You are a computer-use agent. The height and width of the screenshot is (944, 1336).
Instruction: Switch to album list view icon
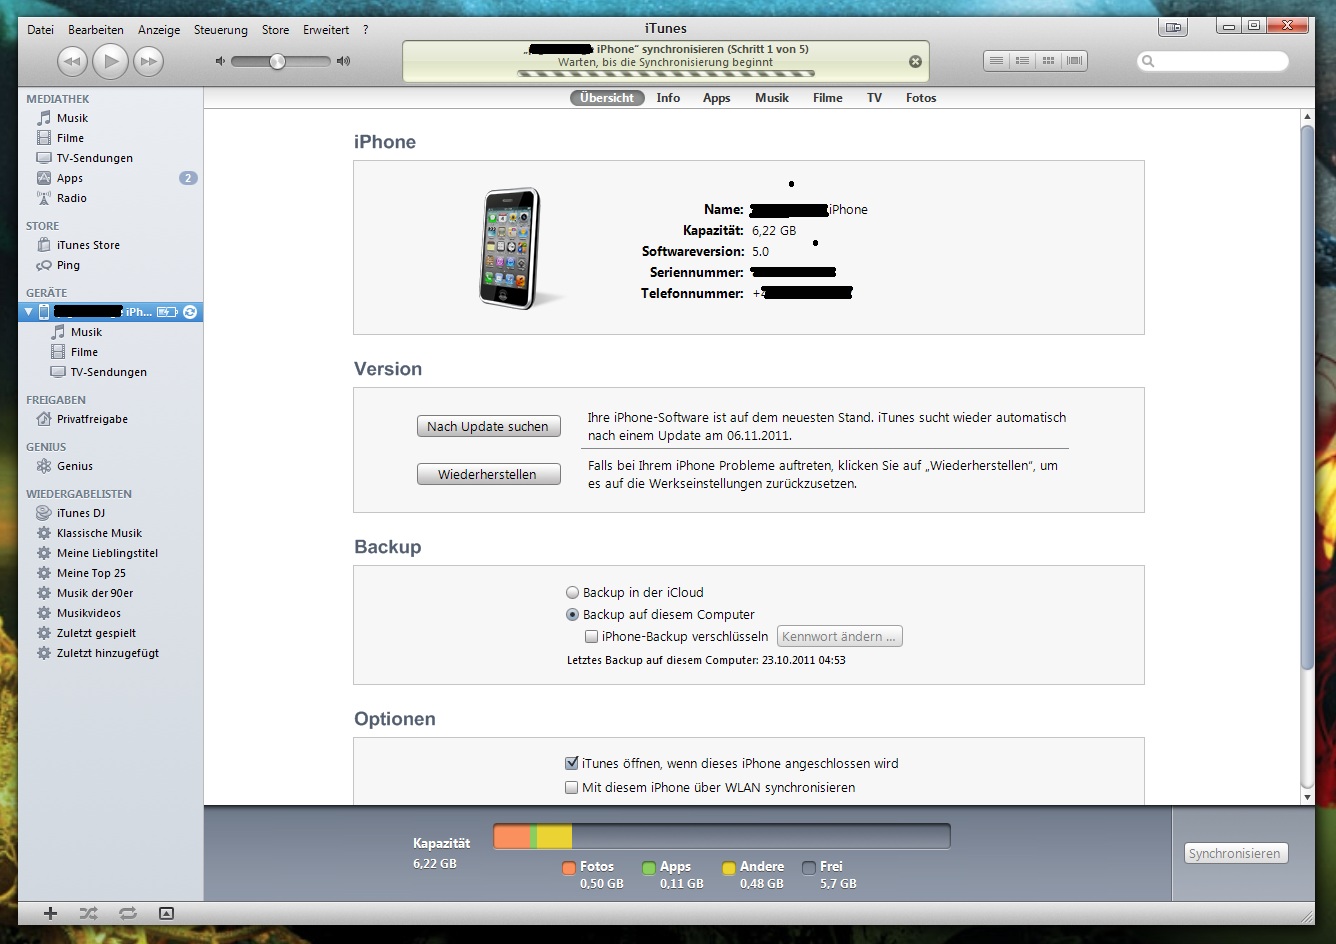coord(1022,61)
